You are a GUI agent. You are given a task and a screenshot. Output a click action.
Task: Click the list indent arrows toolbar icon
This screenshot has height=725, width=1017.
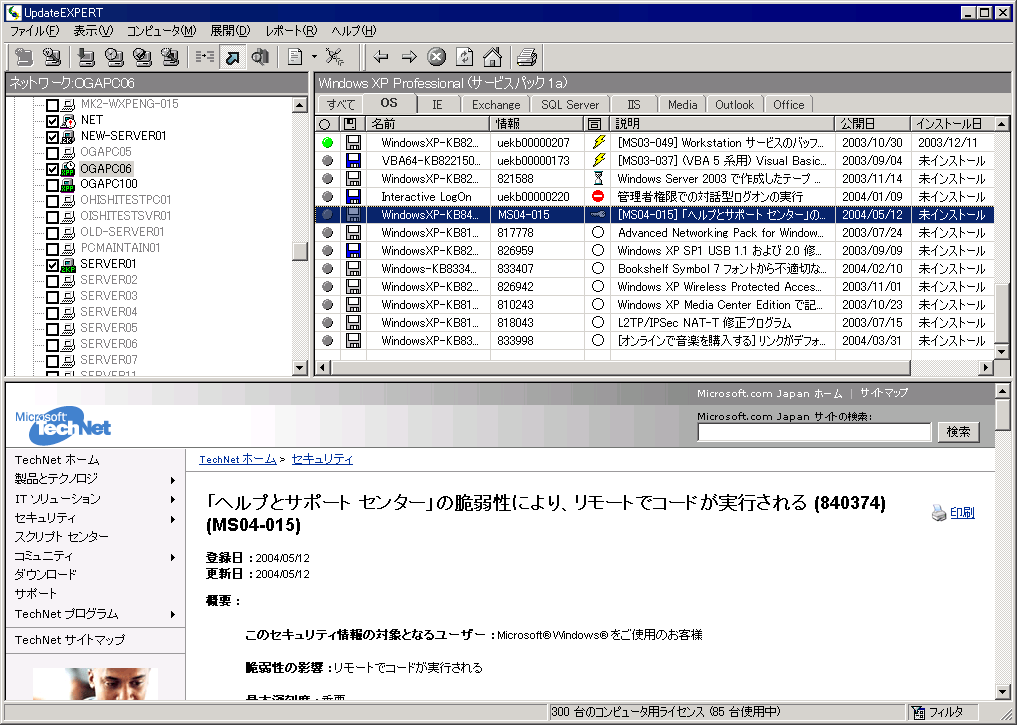(205, 57)
